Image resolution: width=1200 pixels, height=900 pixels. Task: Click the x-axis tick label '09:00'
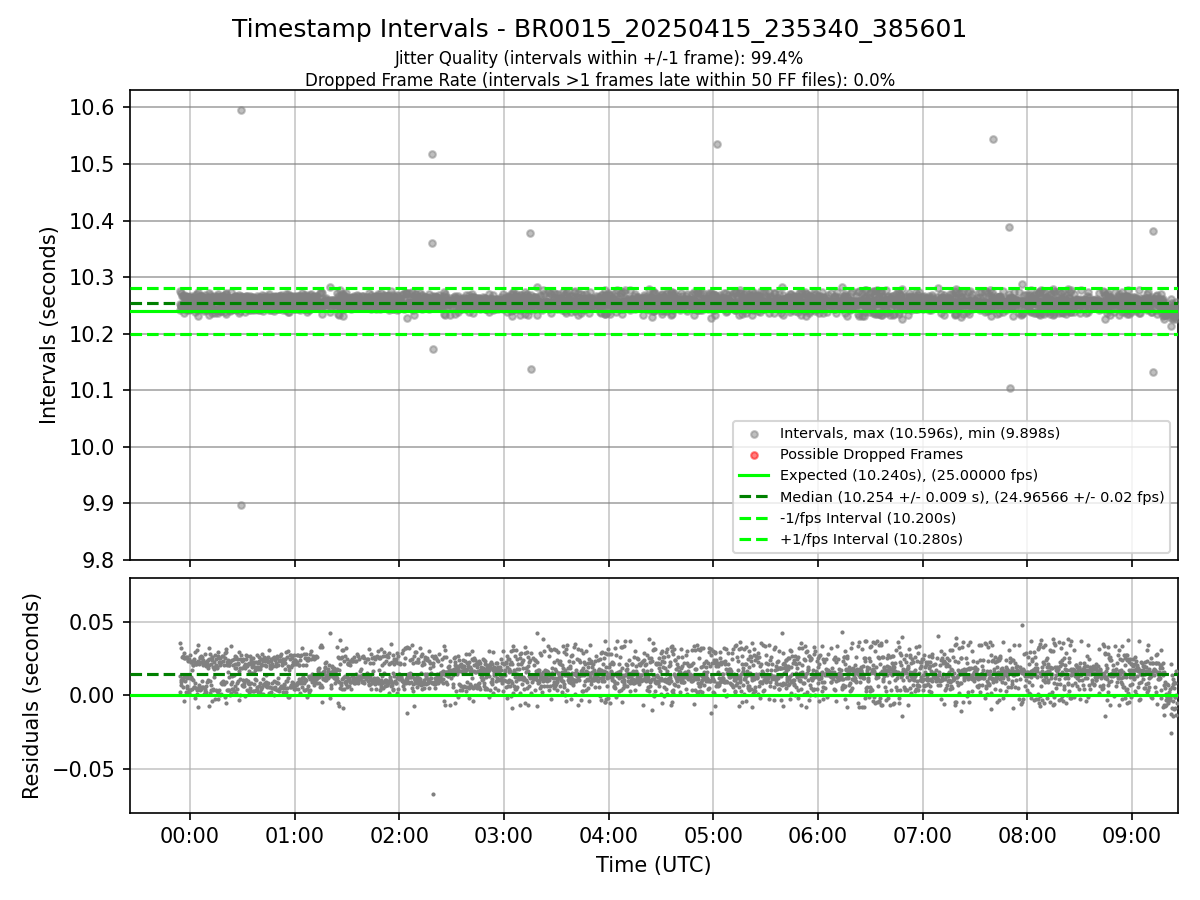point(1131,836)
